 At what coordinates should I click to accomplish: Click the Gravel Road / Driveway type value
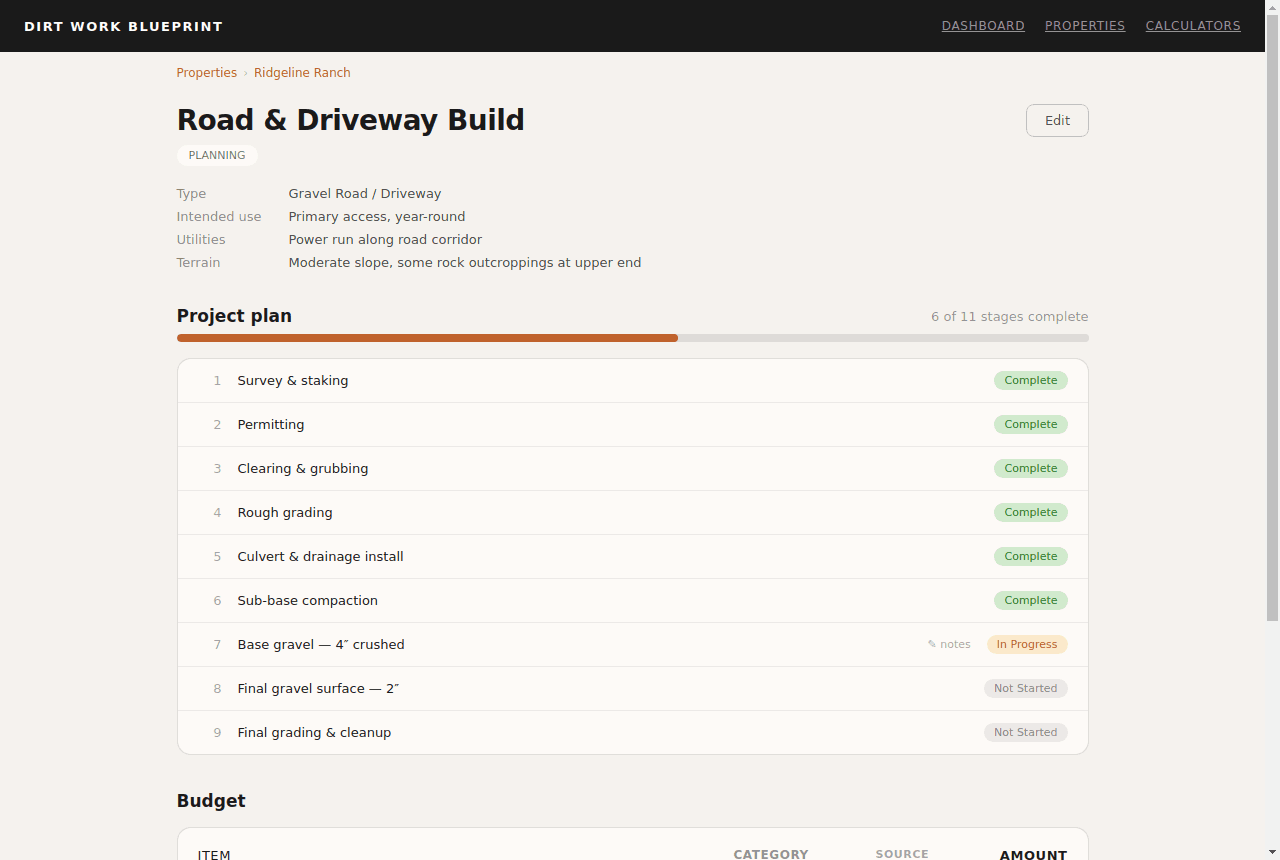[365, 194]
